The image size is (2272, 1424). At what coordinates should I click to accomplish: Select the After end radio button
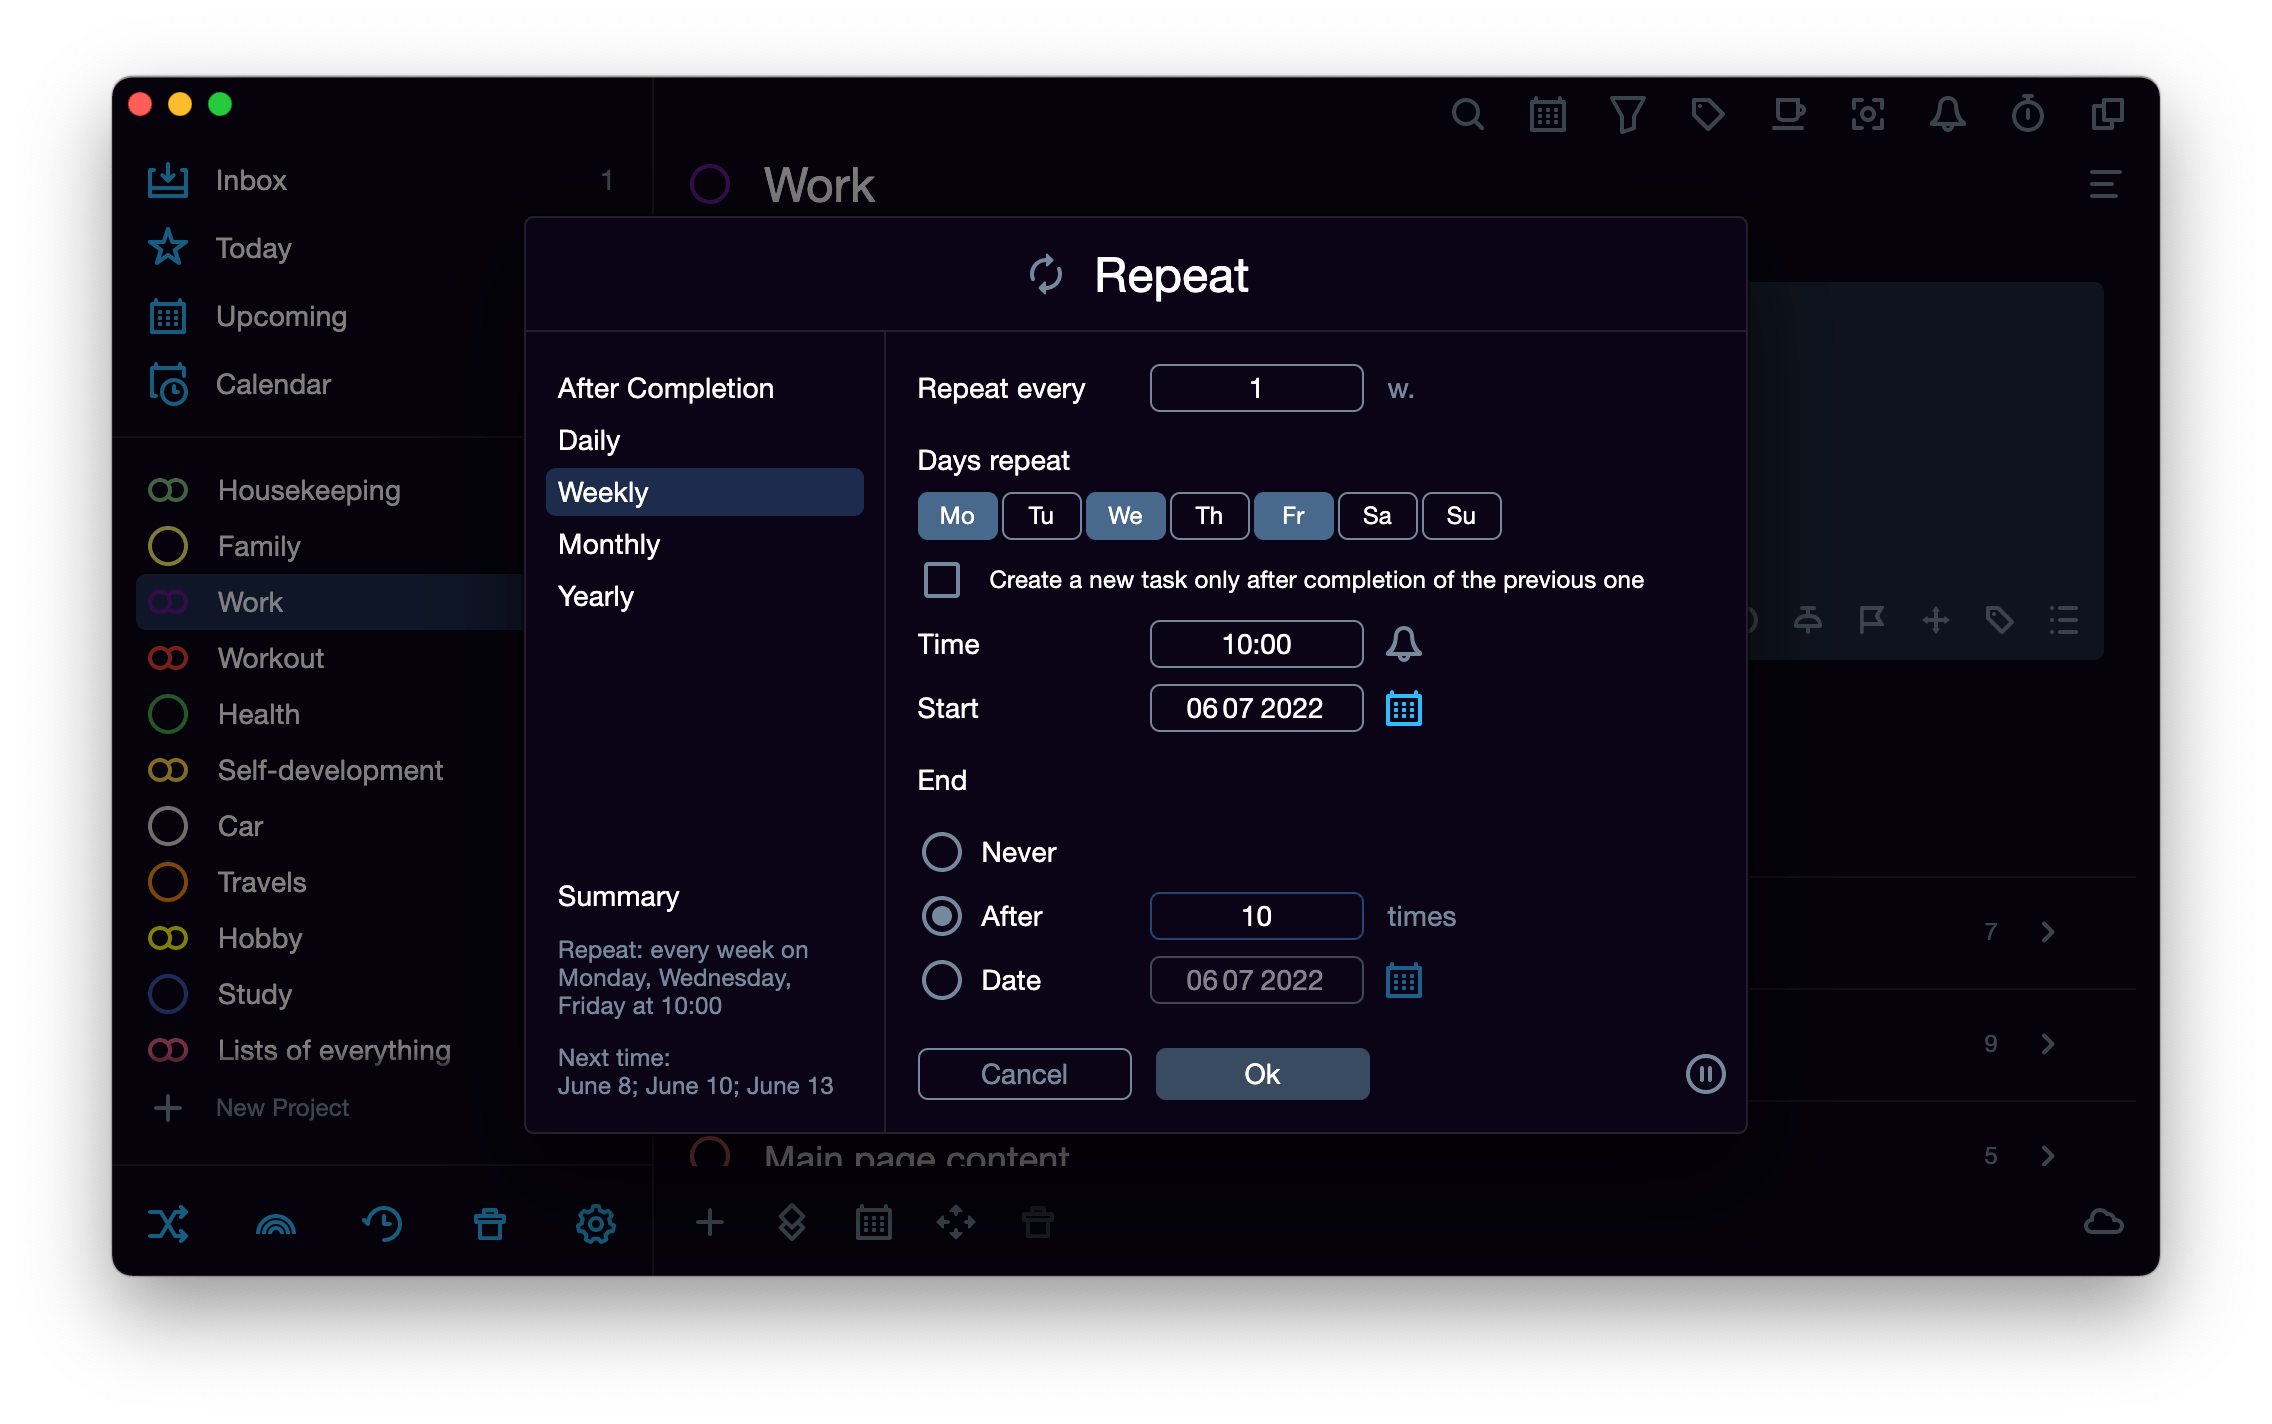(x=941, y=916)
